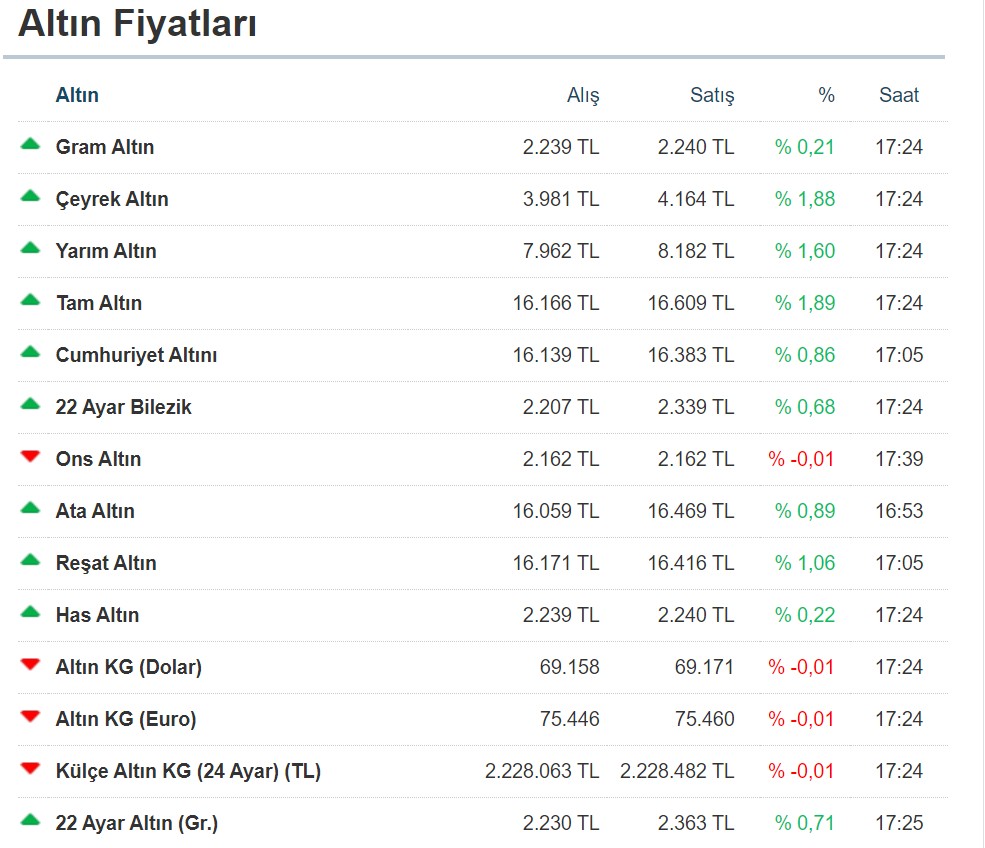Viewport: 985px width, 848px height.
Task: Click the green rise arrow beside Gram Altın
Action: pyautogui.click(x=30, y=146)
